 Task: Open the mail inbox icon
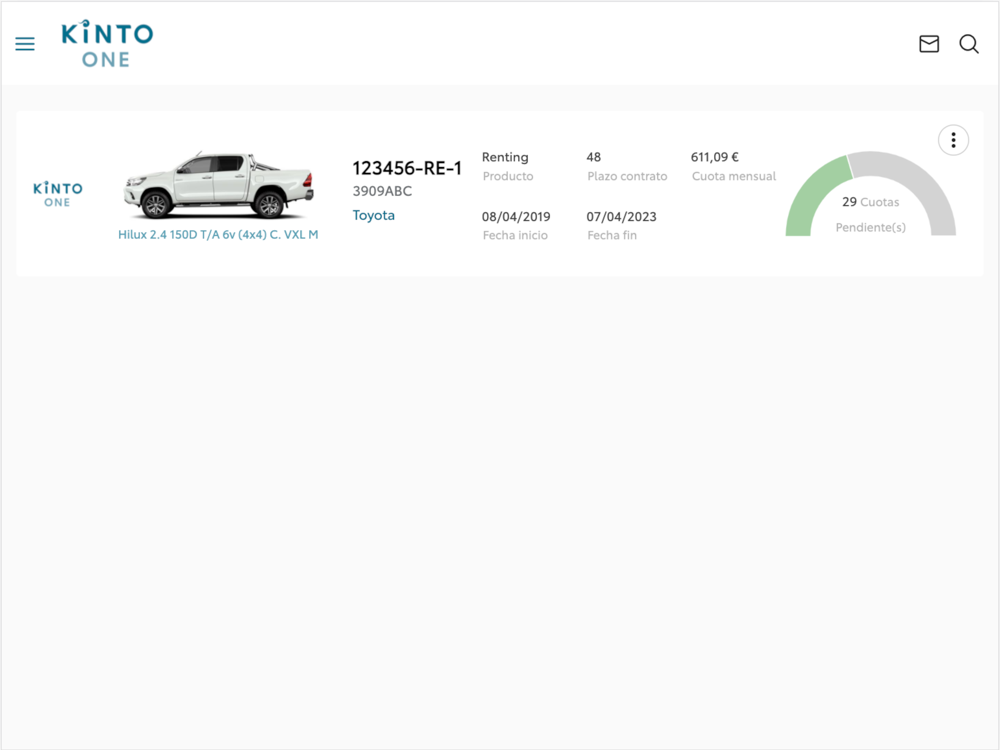pyautogui.click(x=929, y=44)
